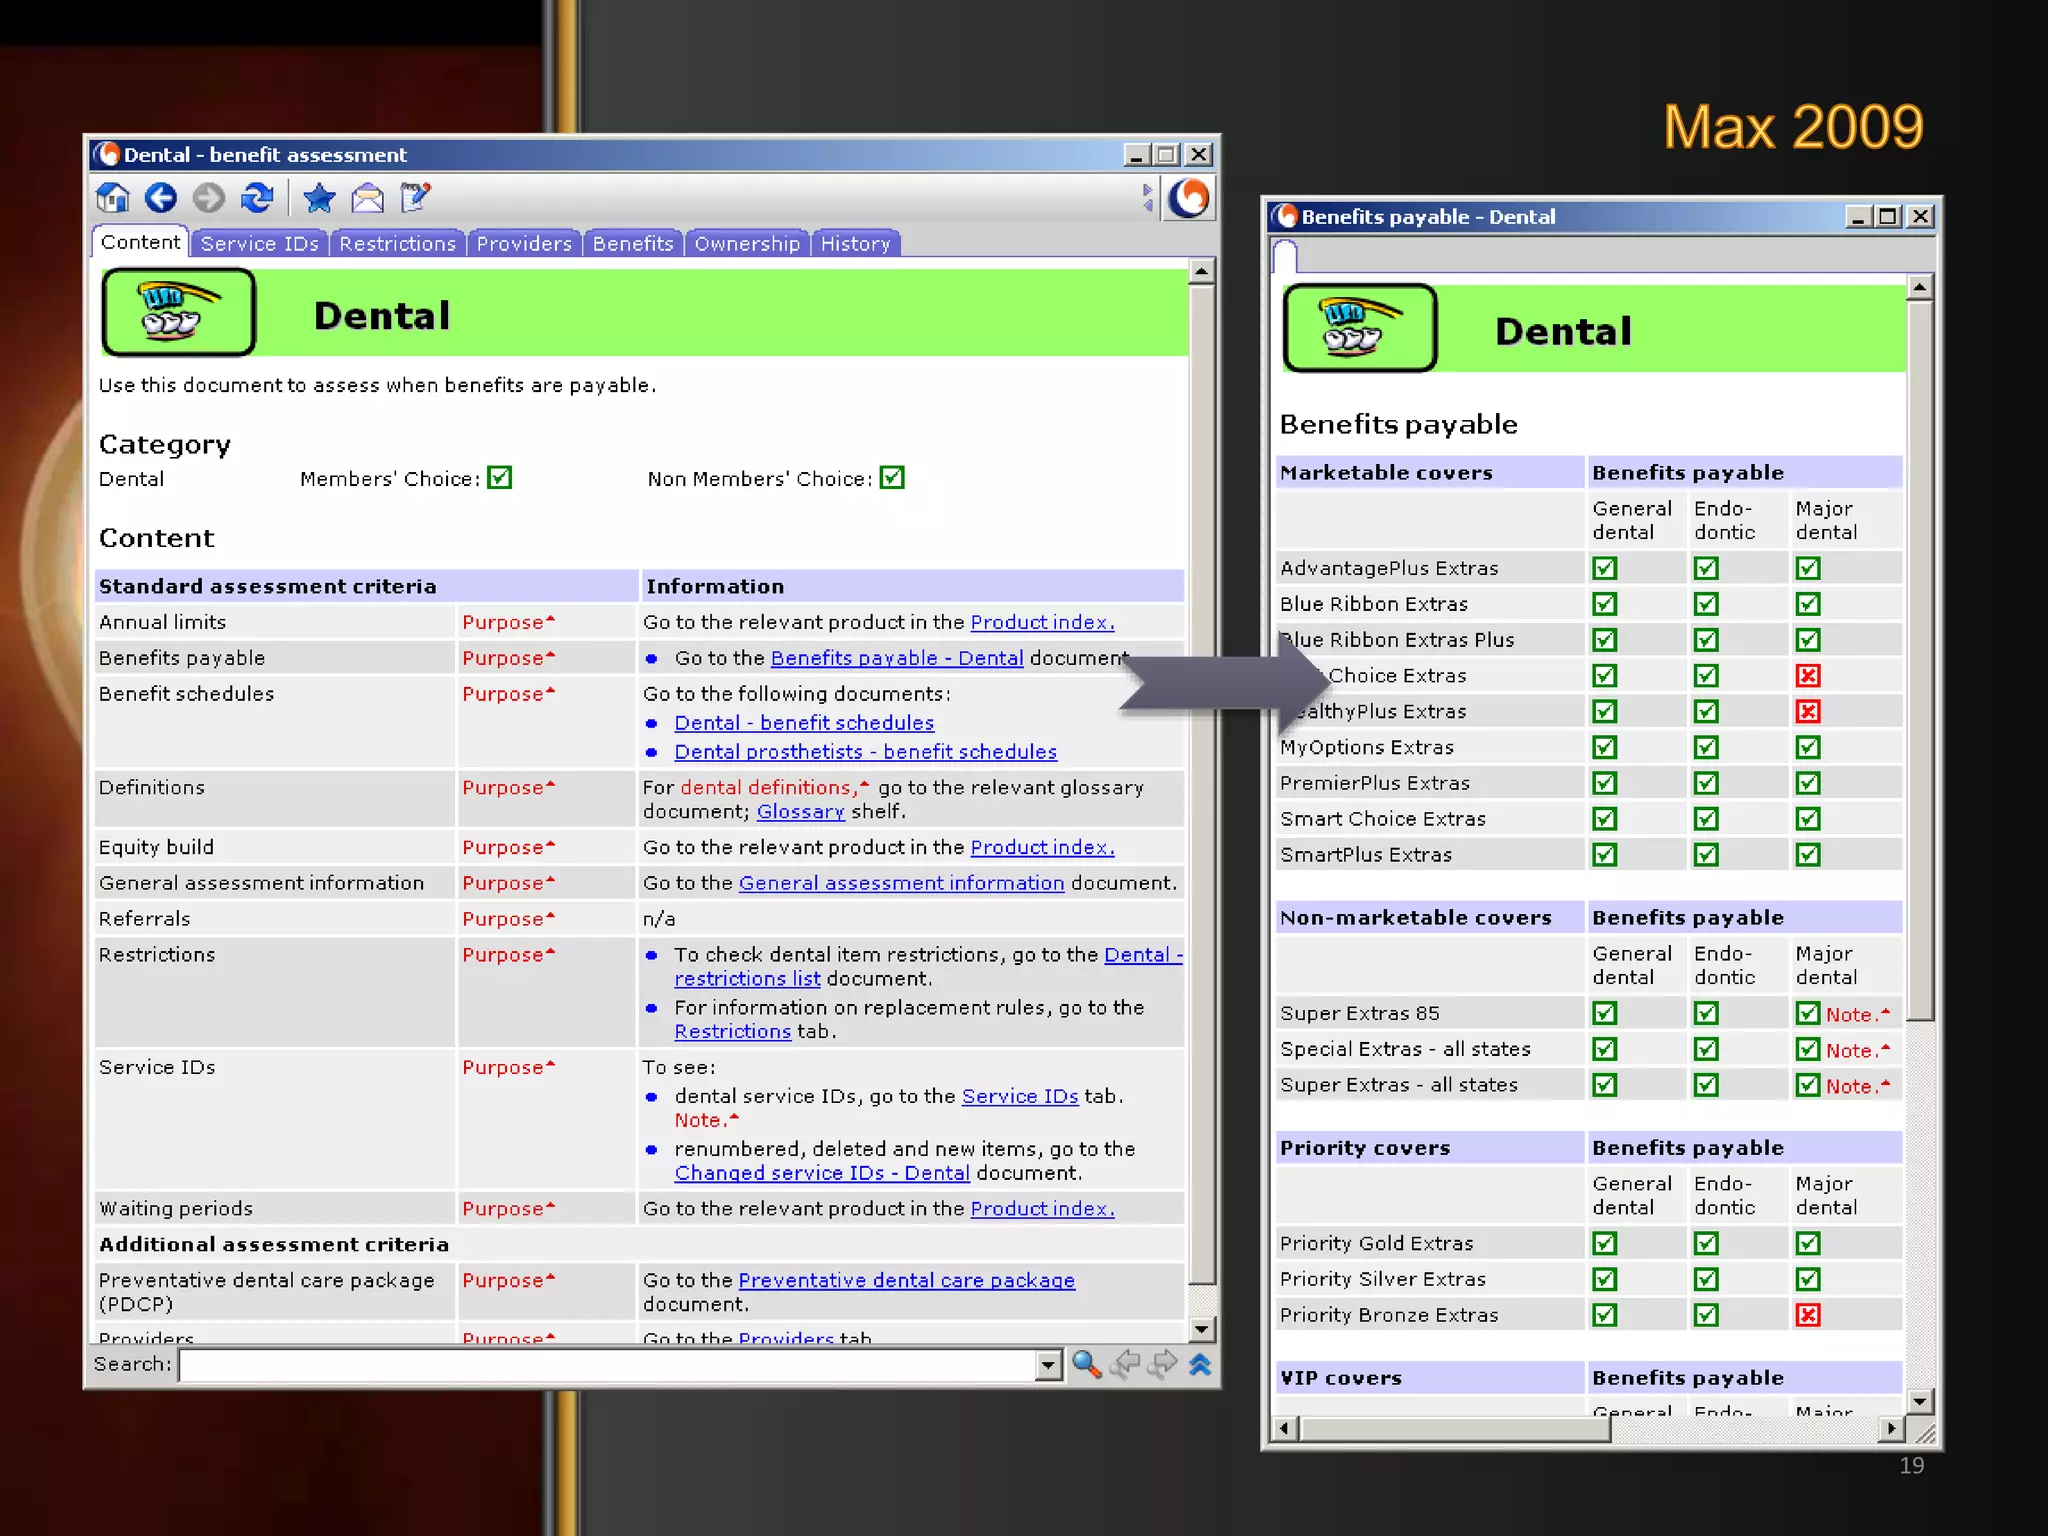Add to favourites with star icon
The height and width of the screenshot is (1536, 2048).
[319, 198]
